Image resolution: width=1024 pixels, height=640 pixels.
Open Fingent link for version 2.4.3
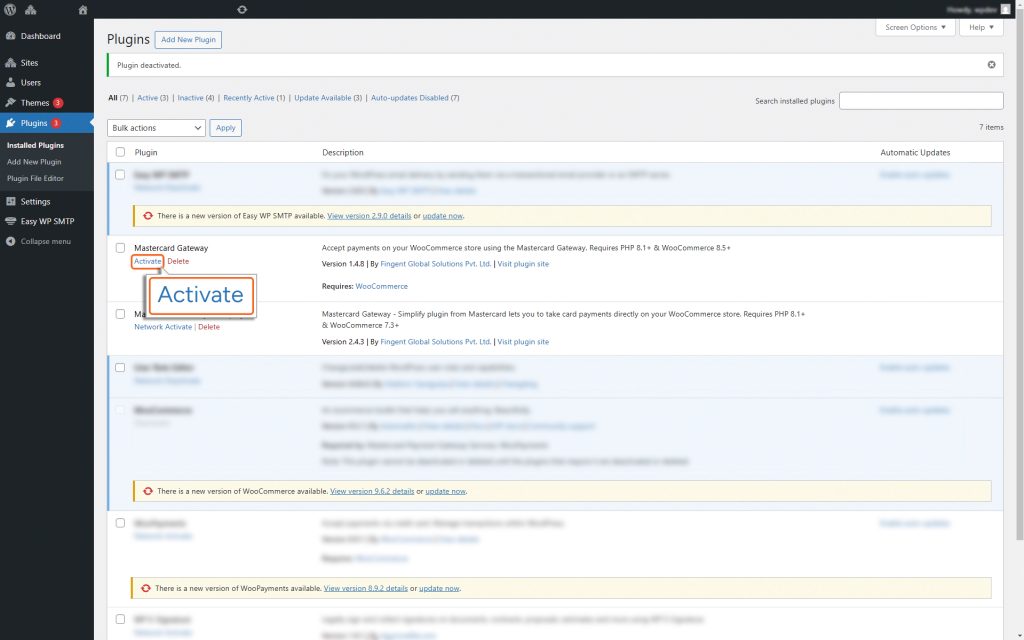[x=435, y=342]
